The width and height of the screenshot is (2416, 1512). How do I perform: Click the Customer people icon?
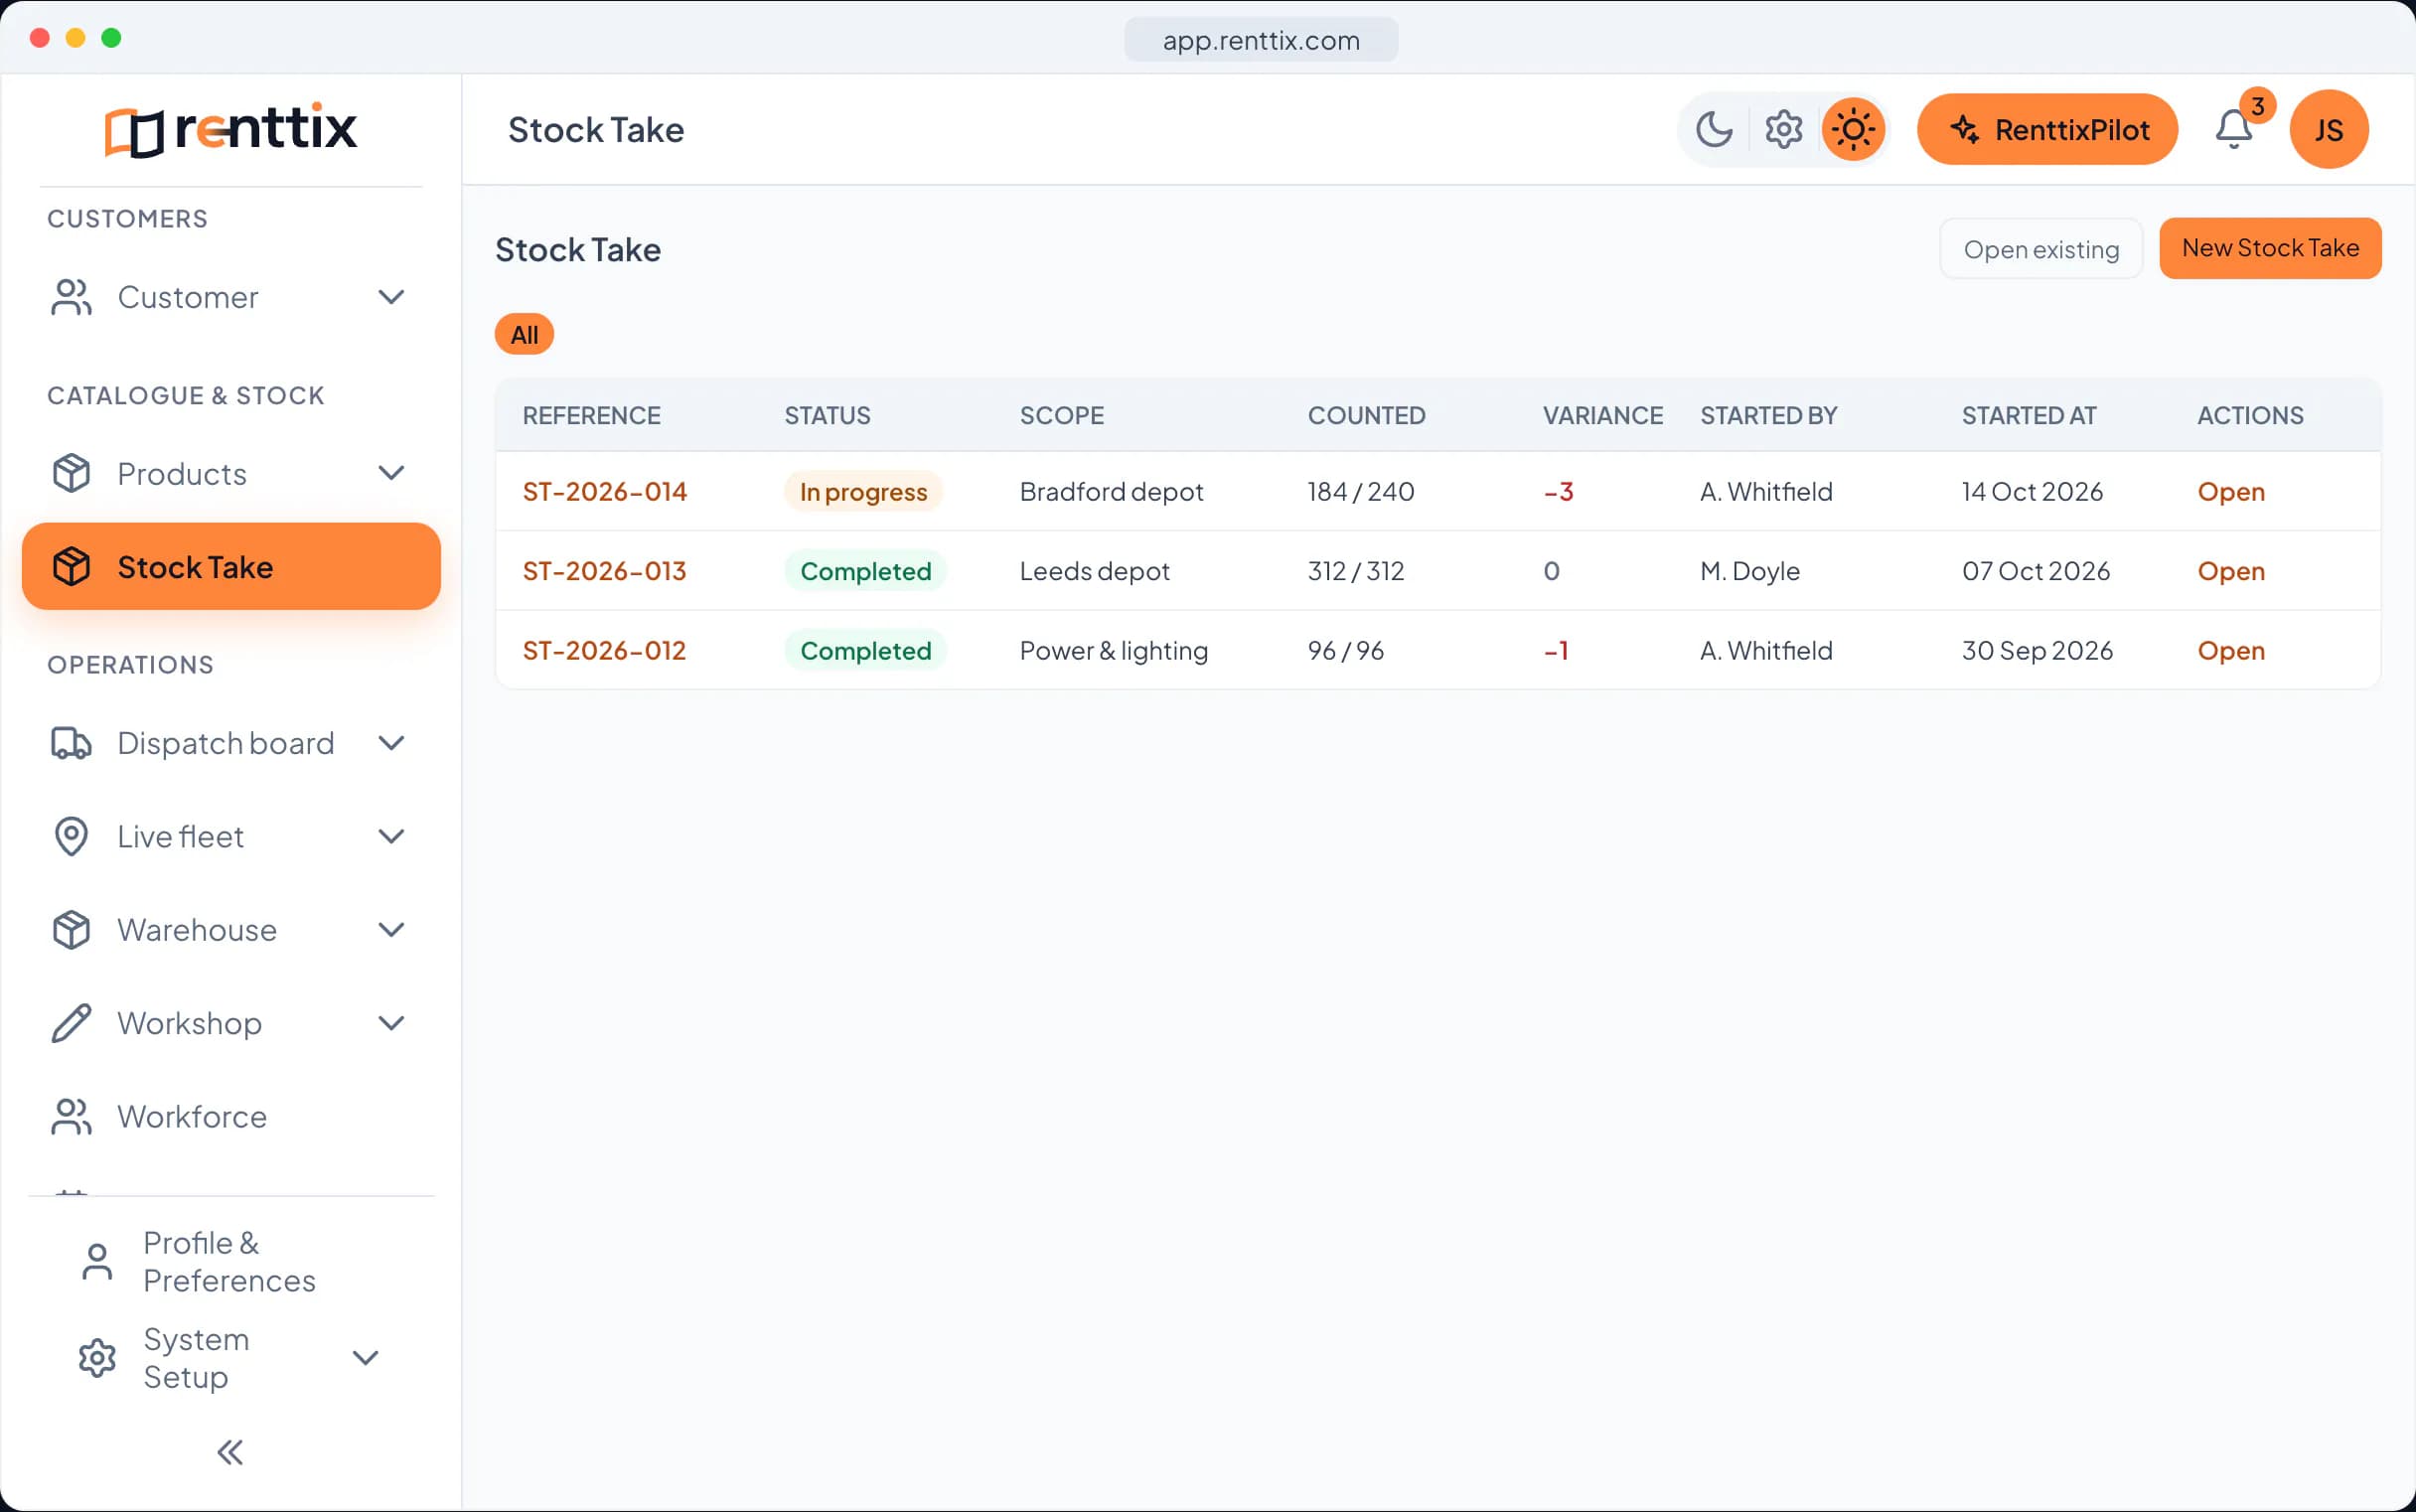point(71,297)
